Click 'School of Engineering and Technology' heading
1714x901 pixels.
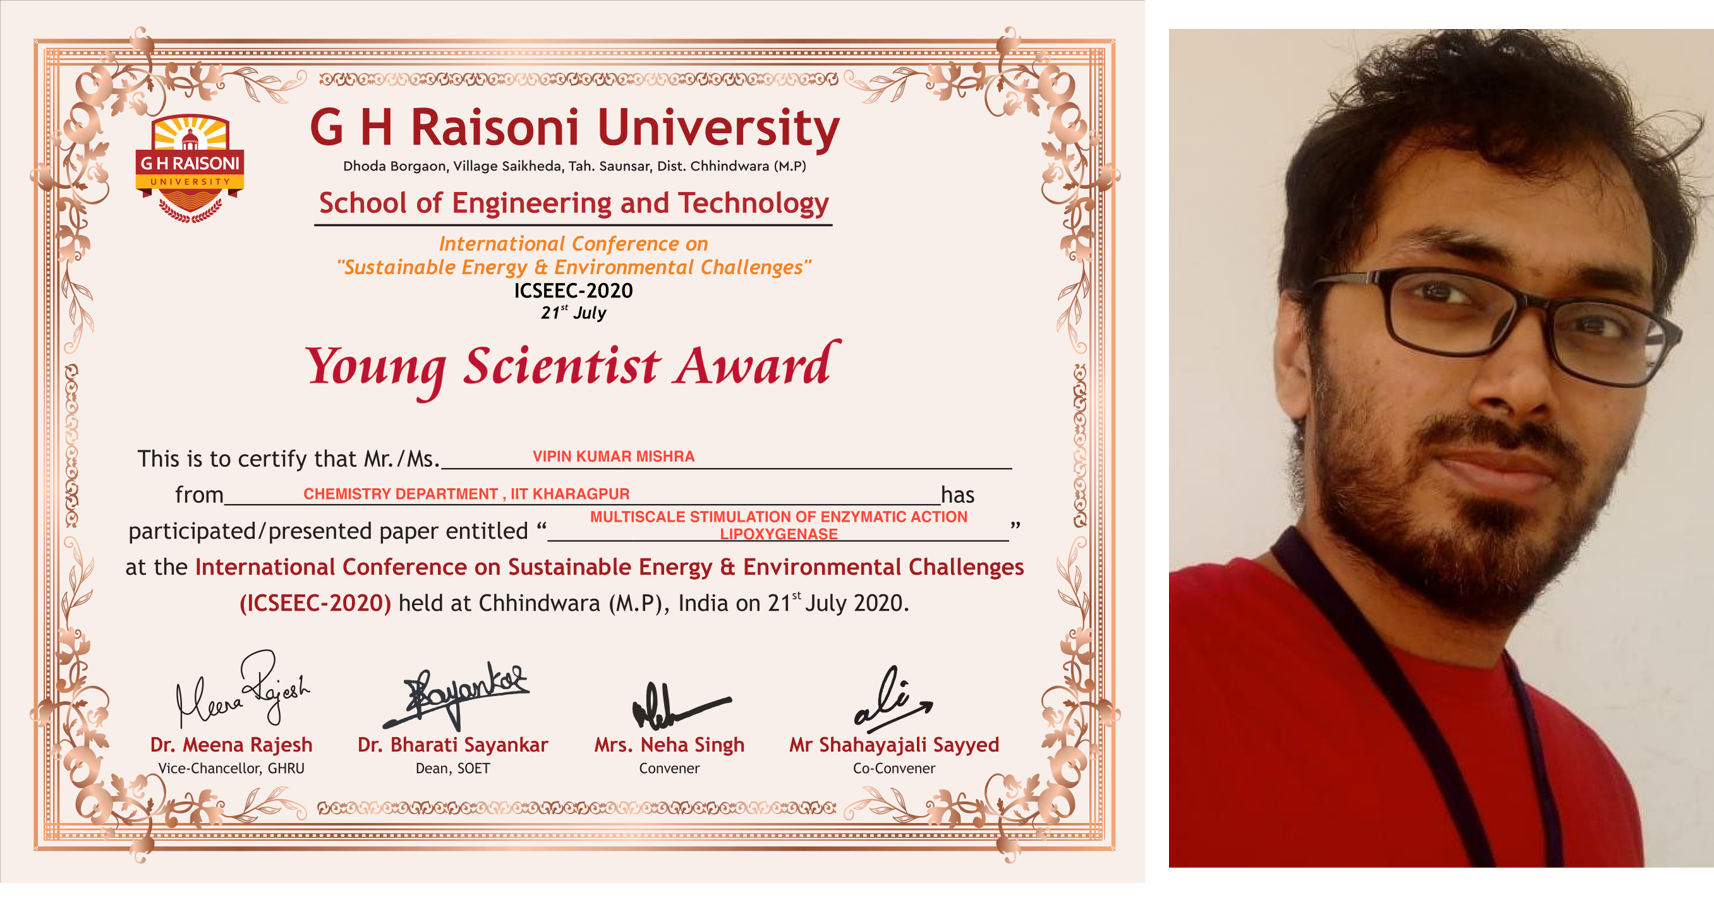pyautogui.click(x=573, y=203)
